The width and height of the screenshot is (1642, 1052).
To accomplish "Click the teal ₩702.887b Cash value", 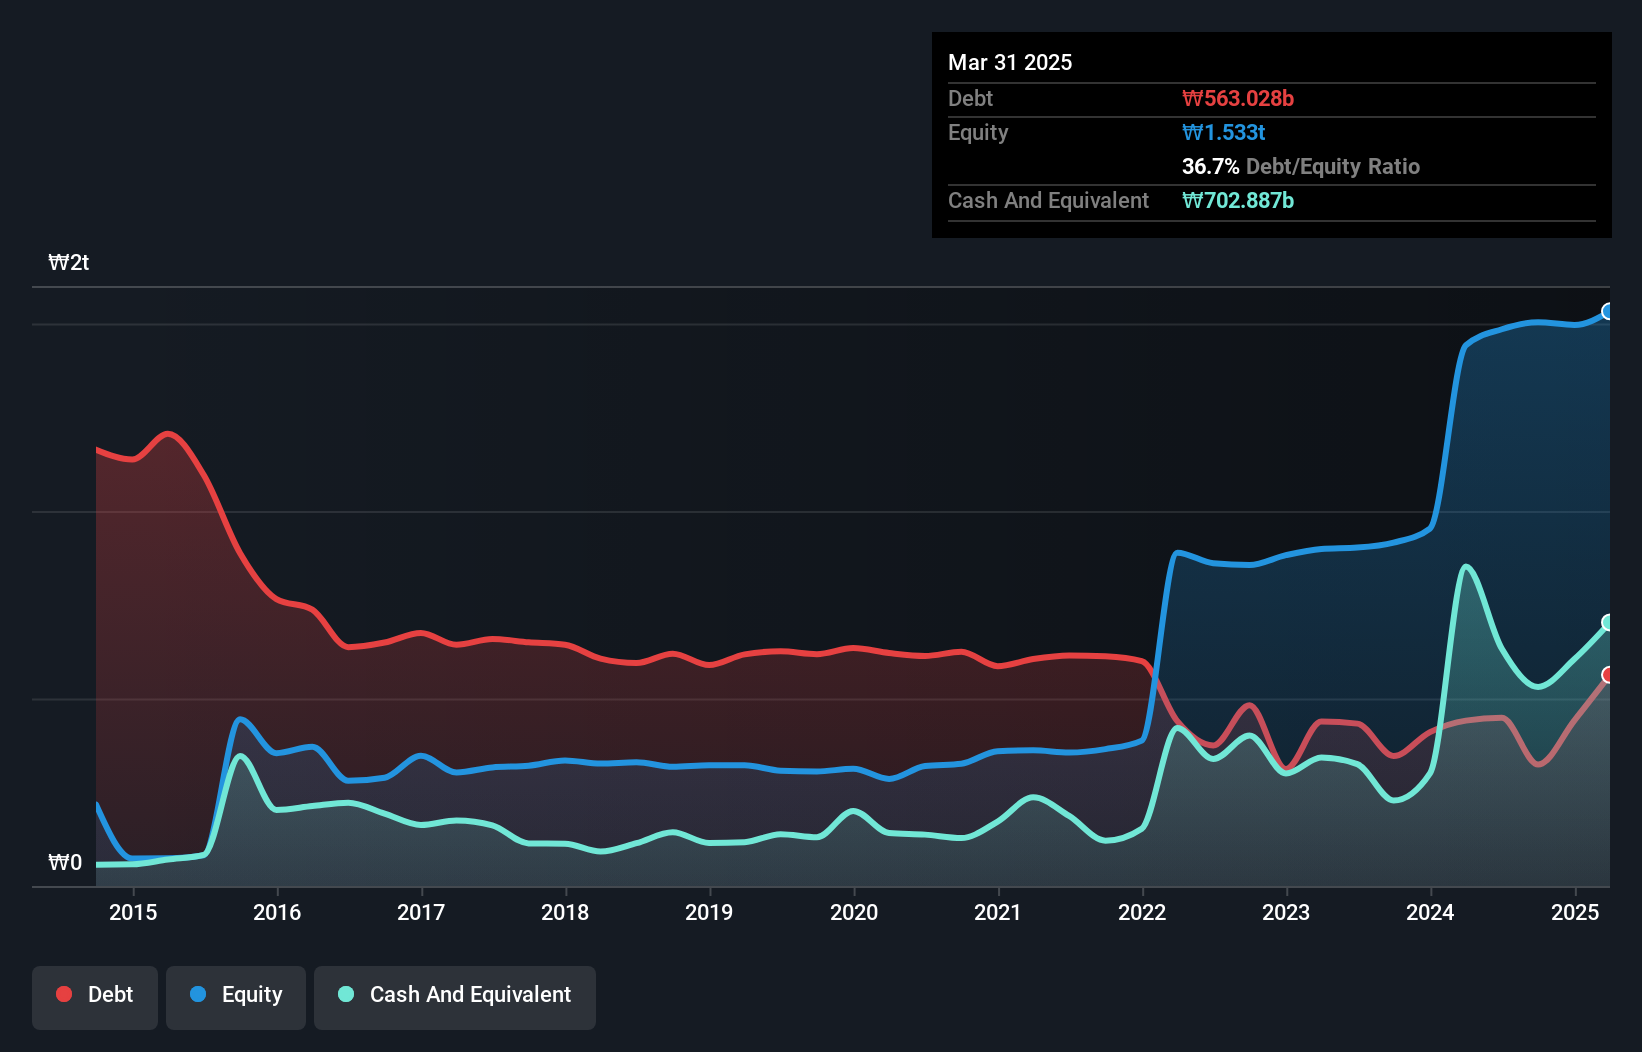I will coord(1239,201).
